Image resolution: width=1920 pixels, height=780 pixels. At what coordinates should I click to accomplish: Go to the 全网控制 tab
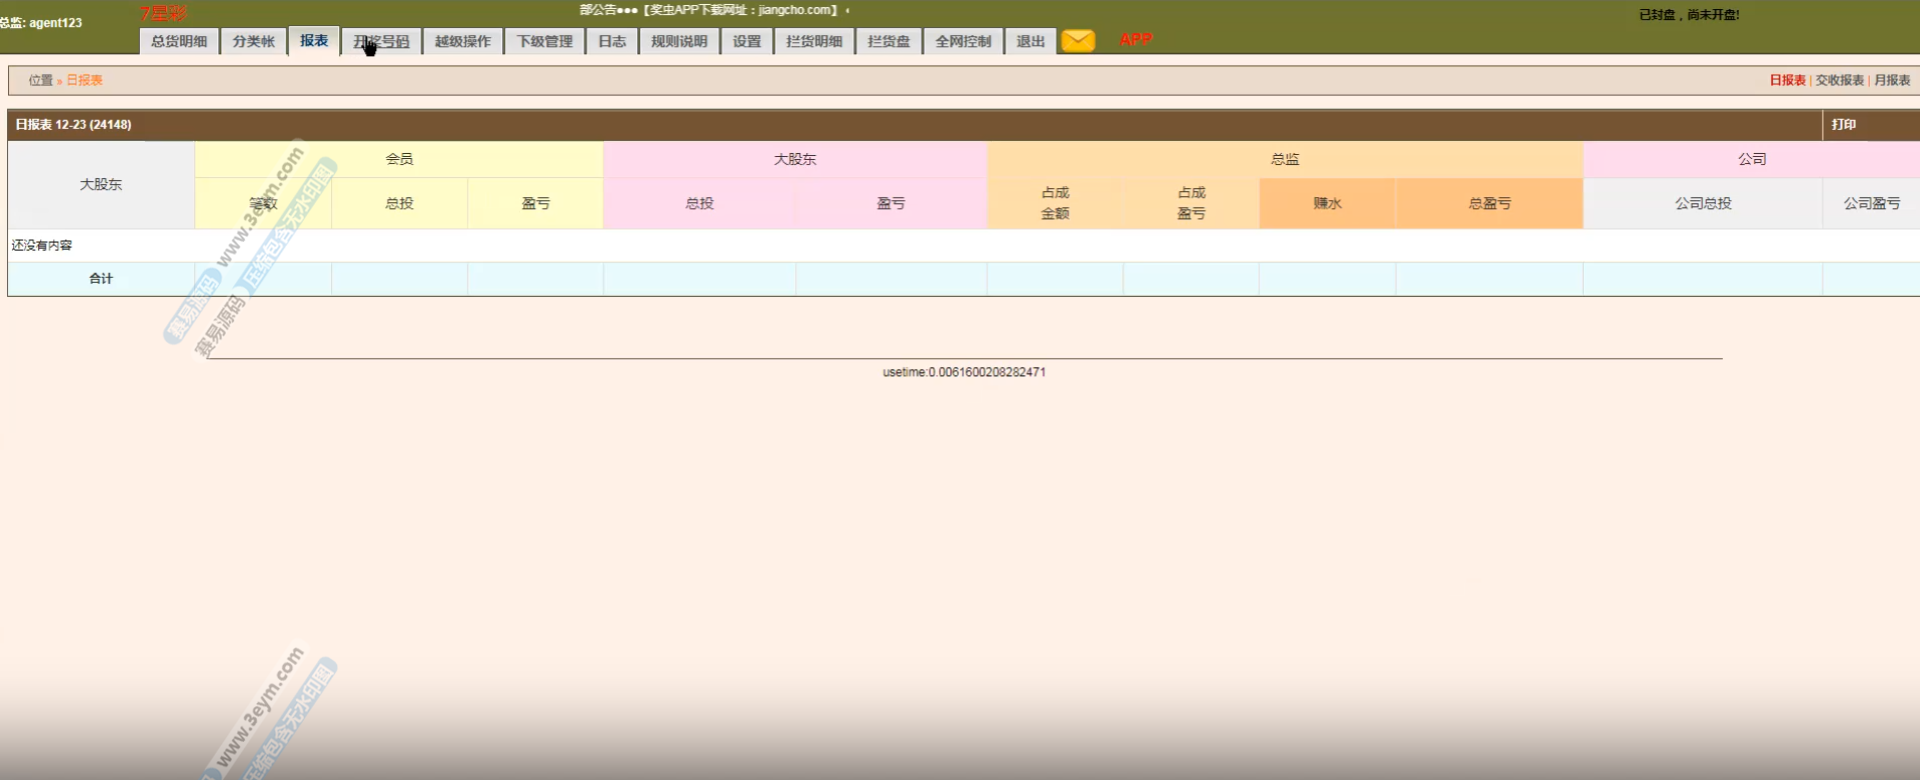tap(963, 41)
